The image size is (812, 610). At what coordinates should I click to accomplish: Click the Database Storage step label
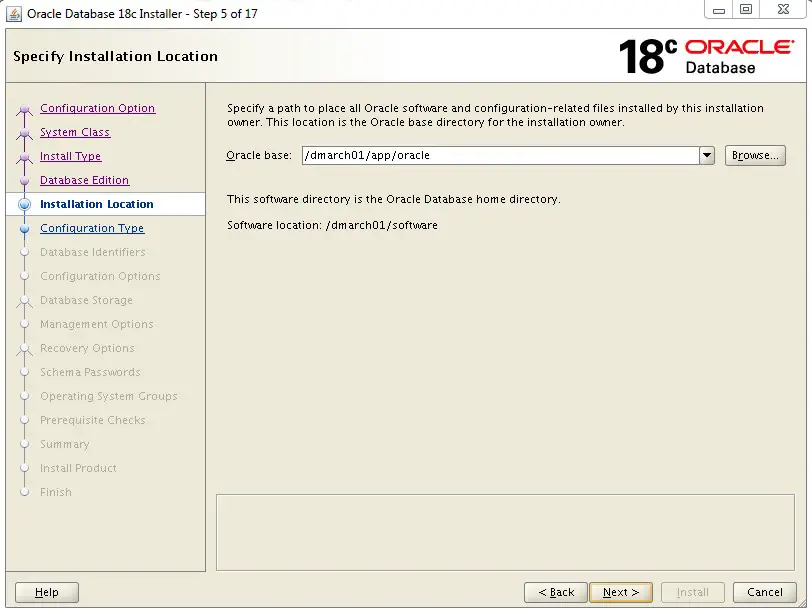(86, 300)
